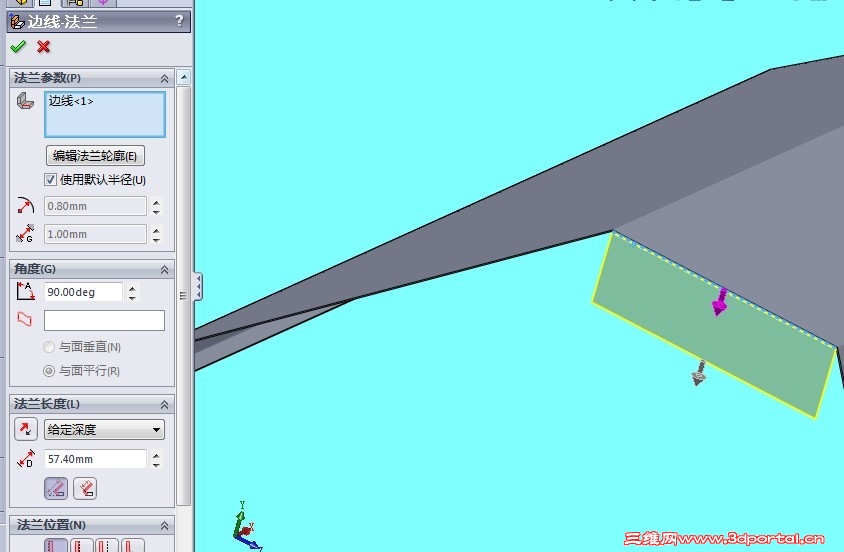Choose the fourth flange position icon

click(132, 545)
